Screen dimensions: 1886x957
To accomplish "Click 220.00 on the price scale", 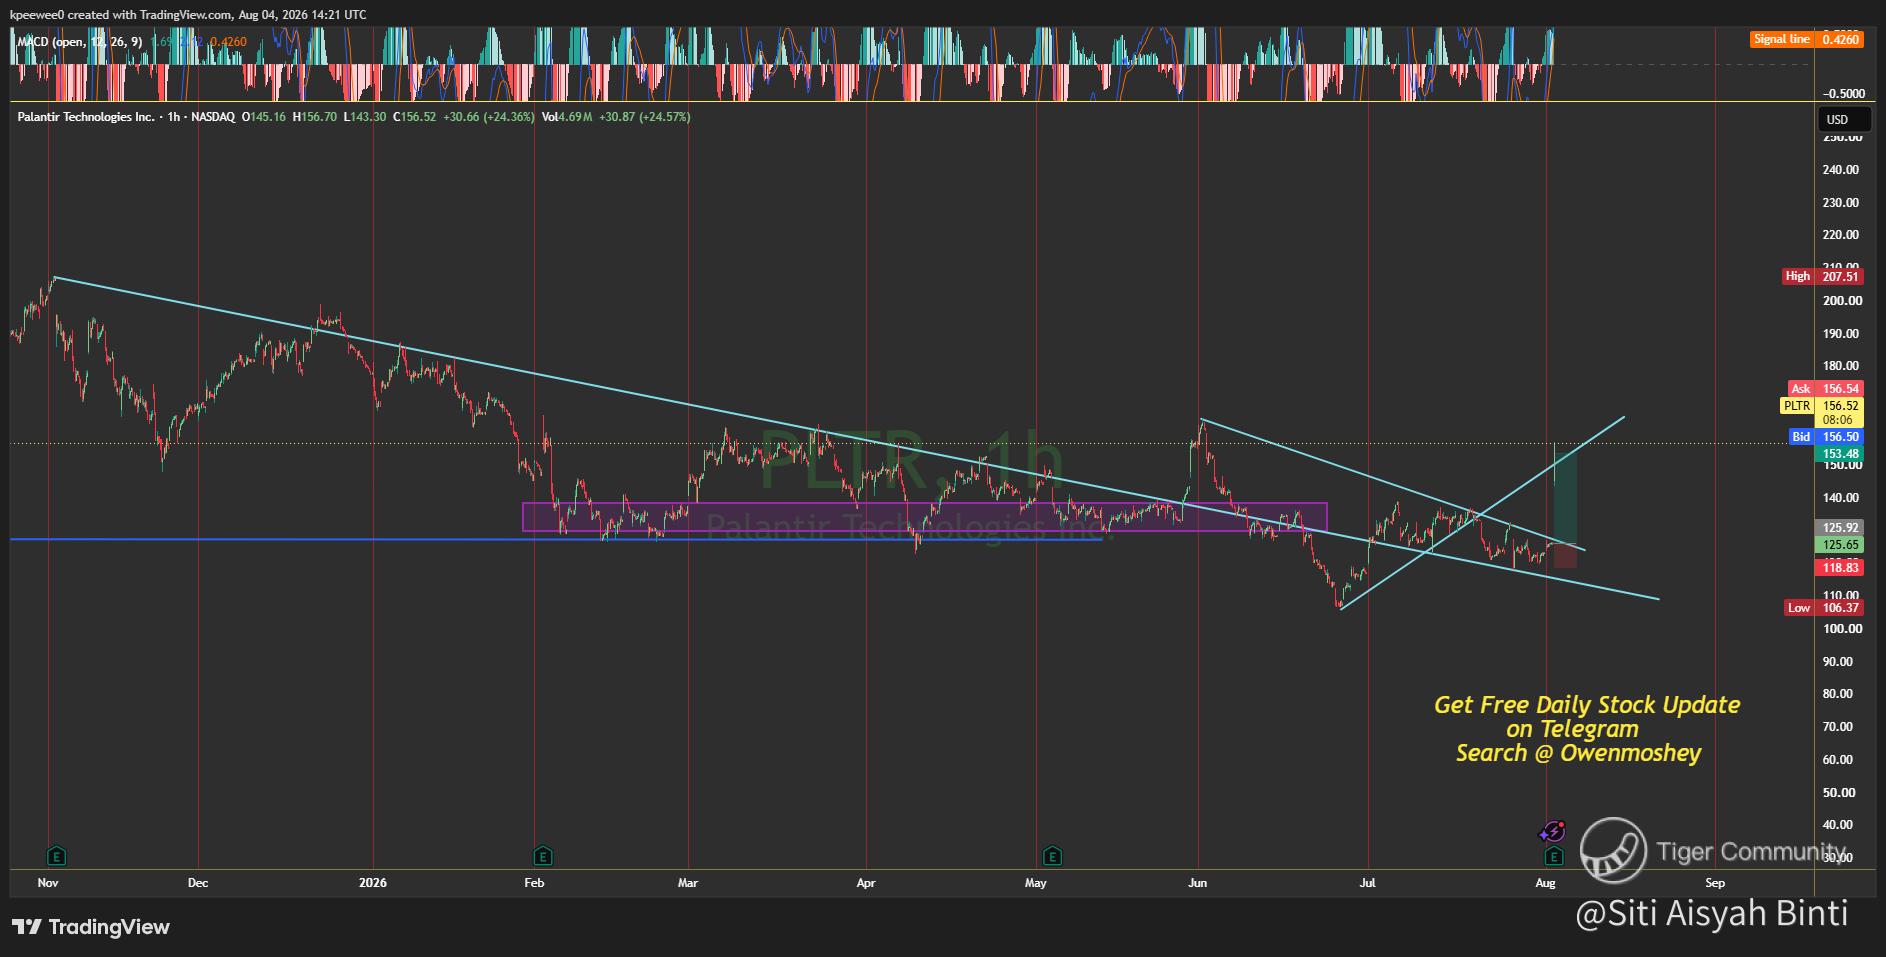I will tap(1841, 235).
